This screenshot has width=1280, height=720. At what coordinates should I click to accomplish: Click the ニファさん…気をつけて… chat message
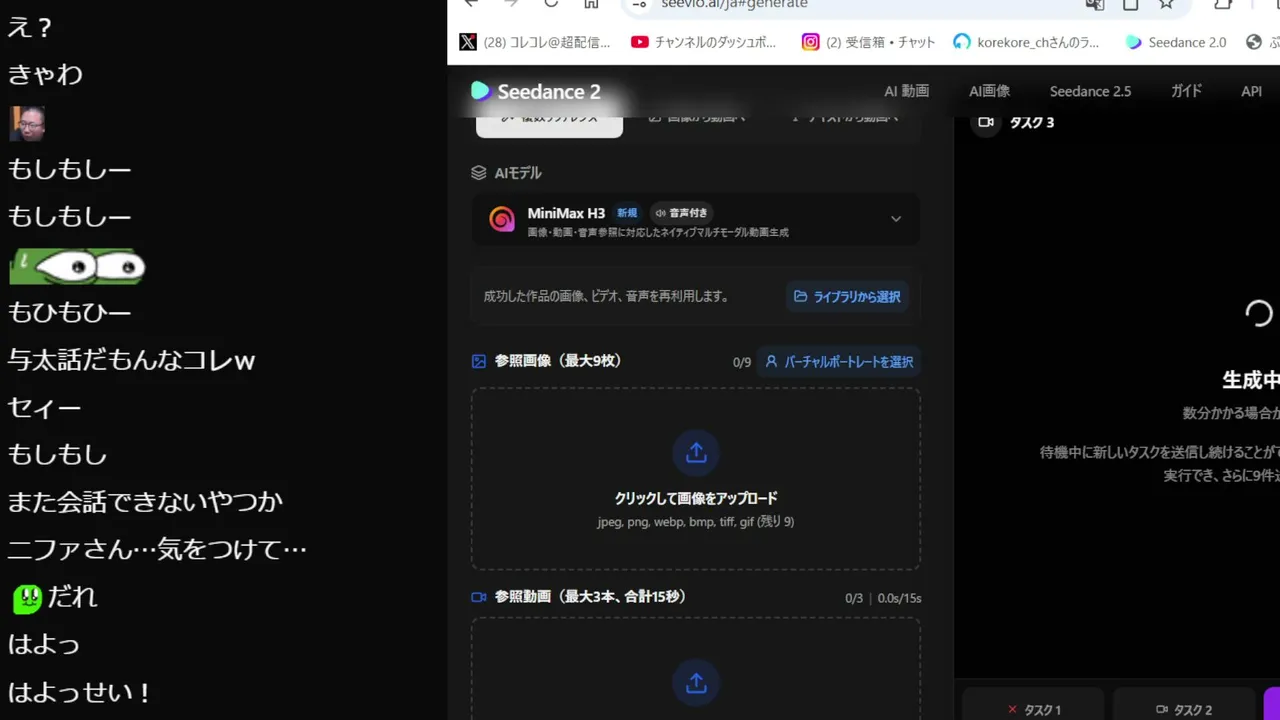pyautogui.click(x=157, y=549)
